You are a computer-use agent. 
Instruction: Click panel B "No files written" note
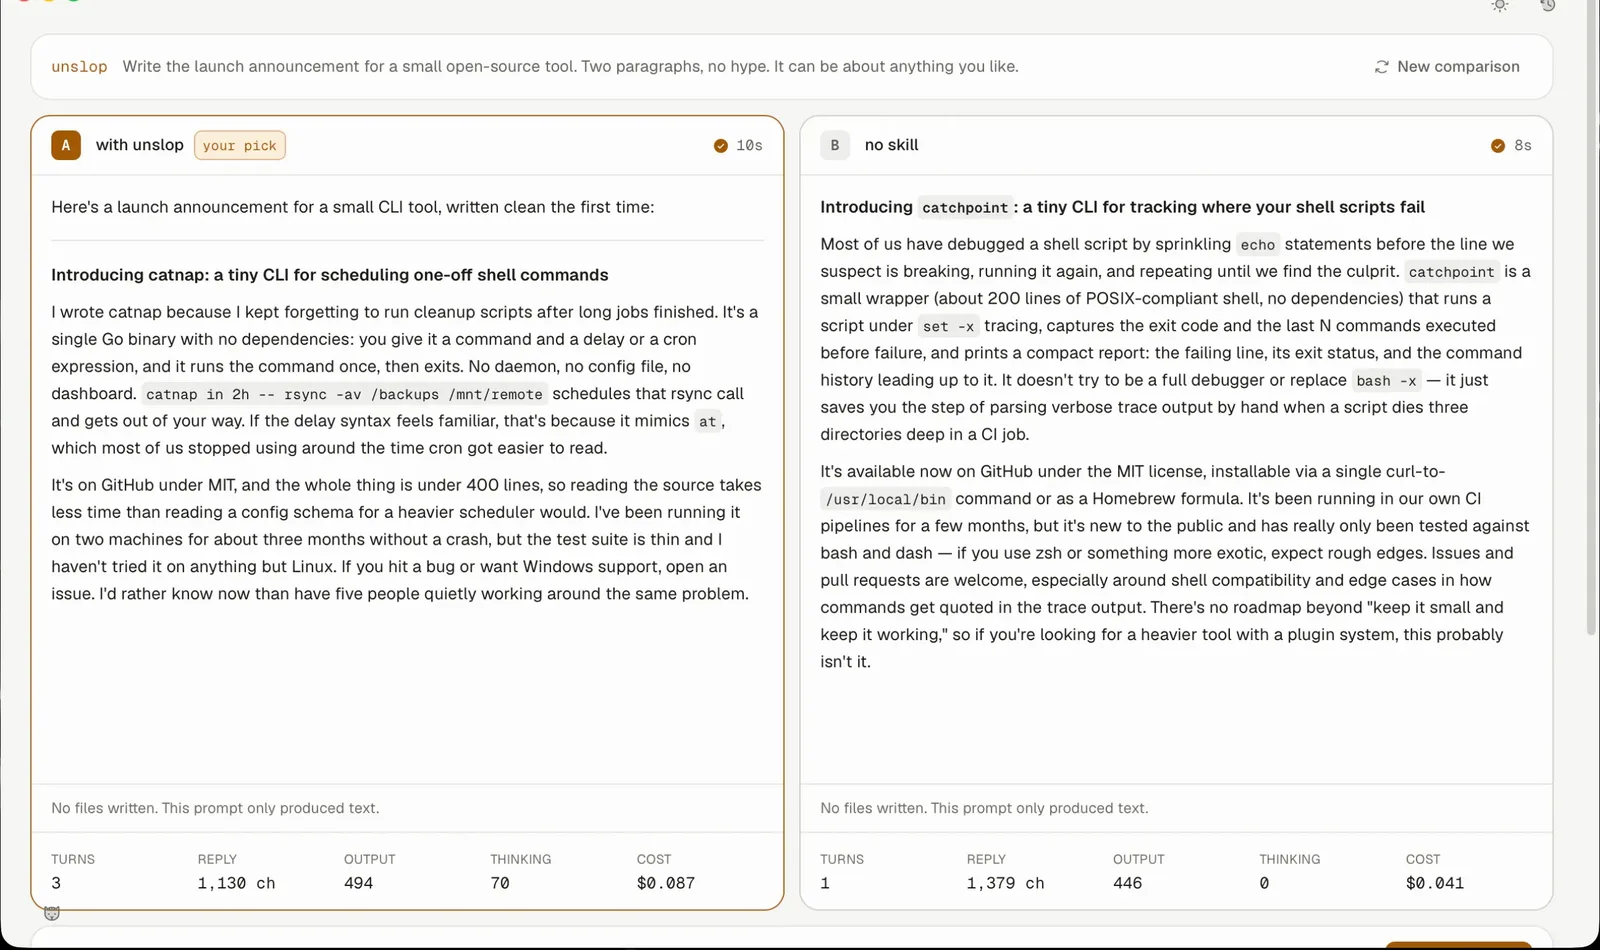click(x=984, y=808)
